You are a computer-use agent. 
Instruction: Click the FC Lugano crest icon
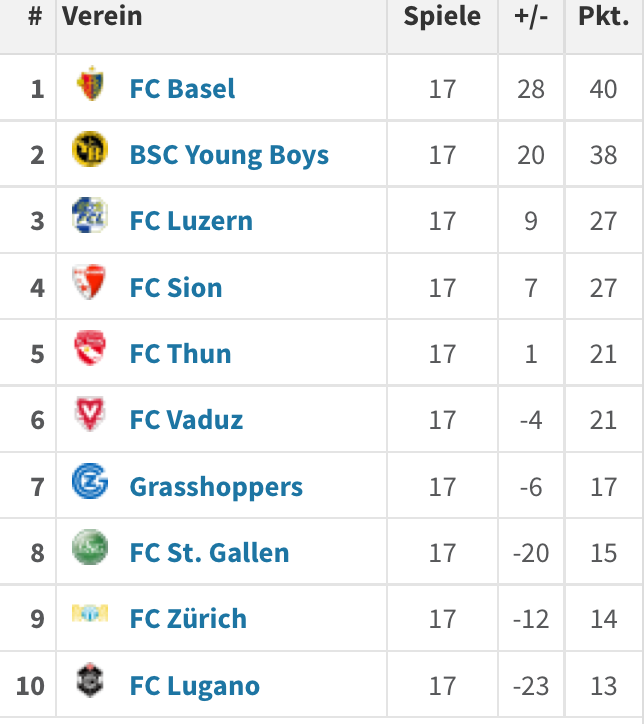coord(90,680)
